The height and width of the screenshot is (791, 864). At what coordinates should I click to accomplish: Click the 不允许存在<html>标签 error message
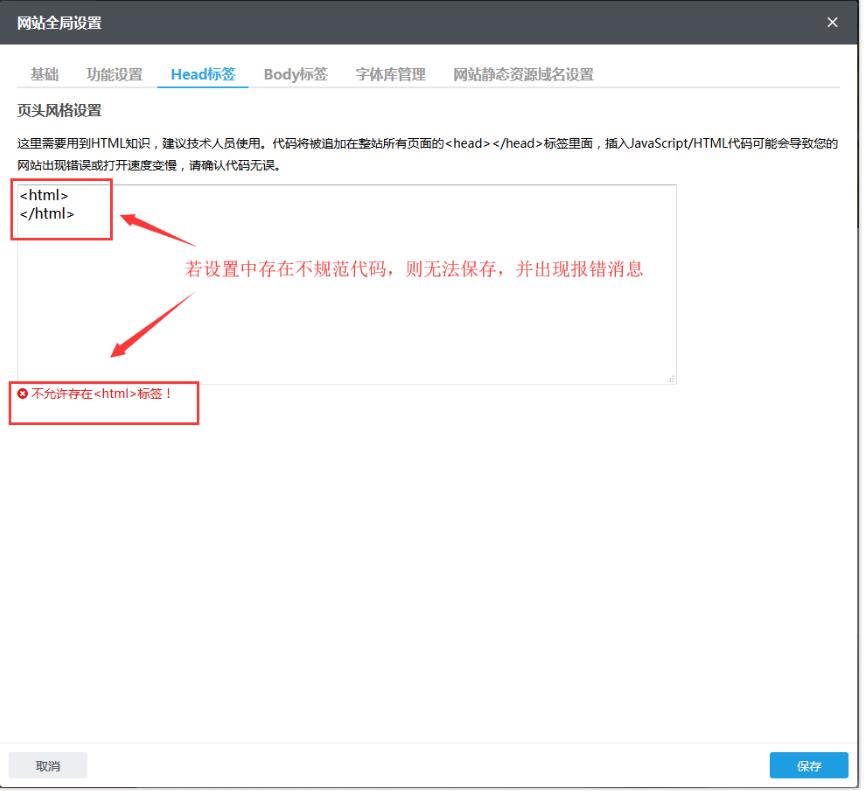pyautogui.click(x=102, y=394)
